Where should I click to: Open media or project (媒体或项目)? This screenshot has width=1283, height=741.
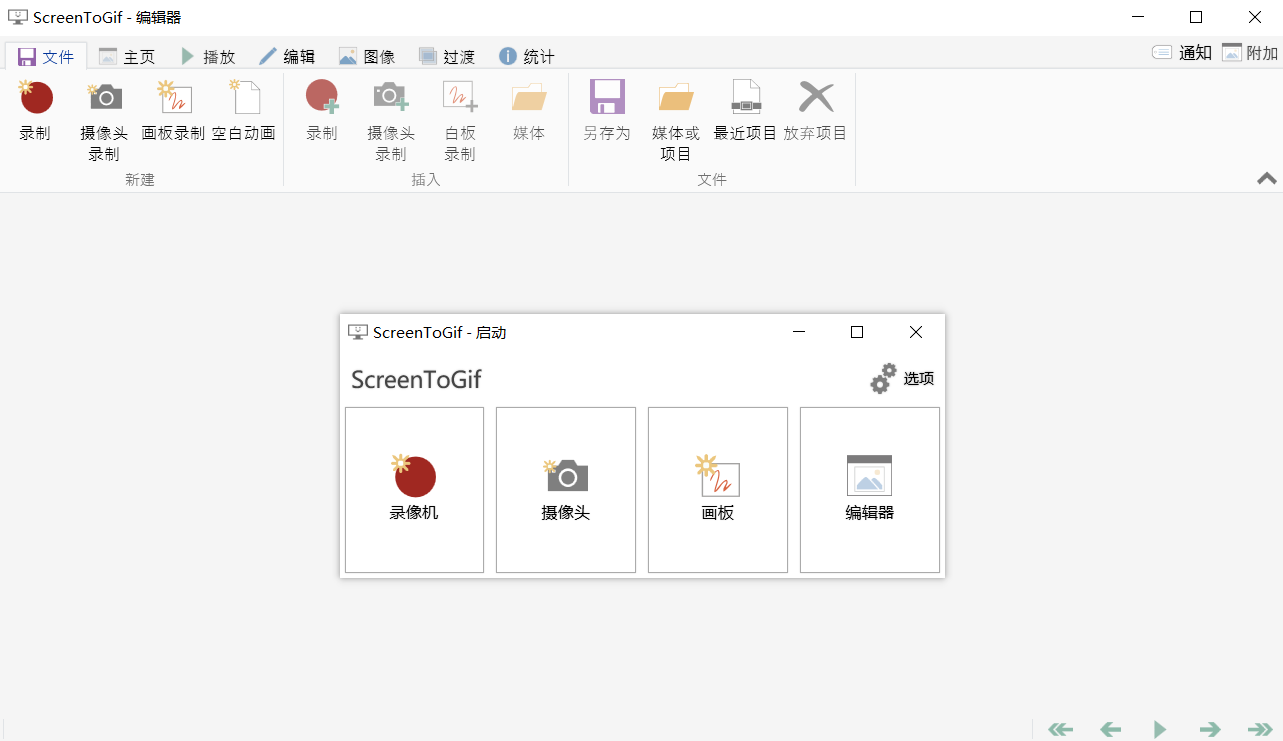click(x=676, y=120)
